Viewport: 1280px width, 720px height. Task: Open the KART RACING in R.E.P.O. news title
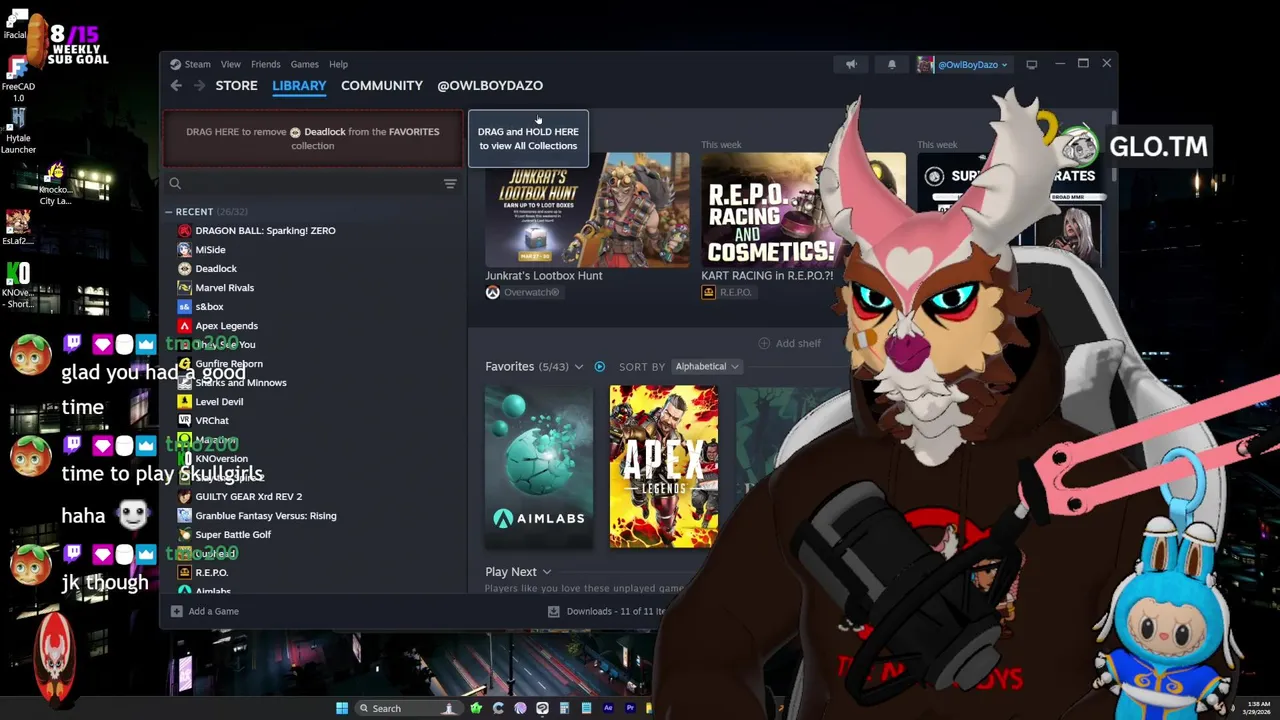click(x=767, y=276)
